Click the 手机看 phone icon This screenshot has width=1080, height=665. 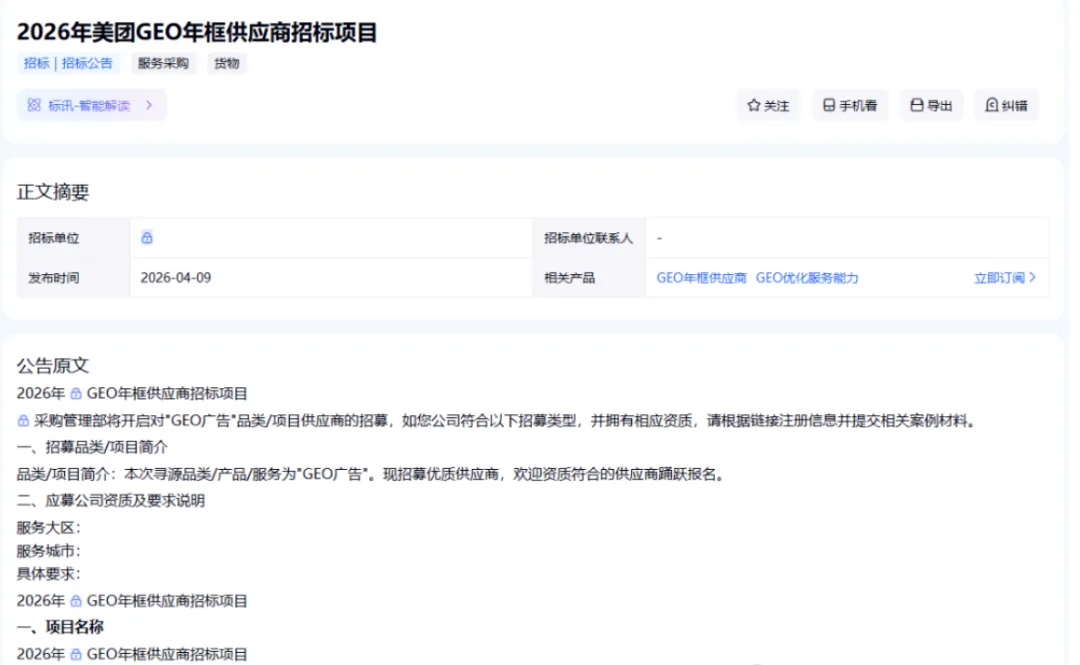(829, 105)
